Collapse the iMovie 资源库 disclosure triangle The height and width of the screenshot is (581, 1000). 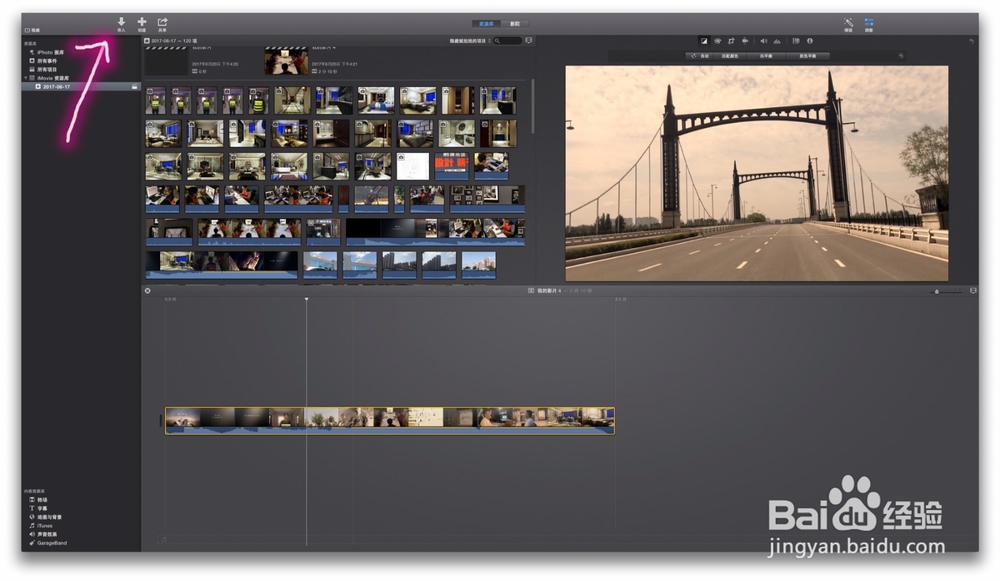[26, 78]
